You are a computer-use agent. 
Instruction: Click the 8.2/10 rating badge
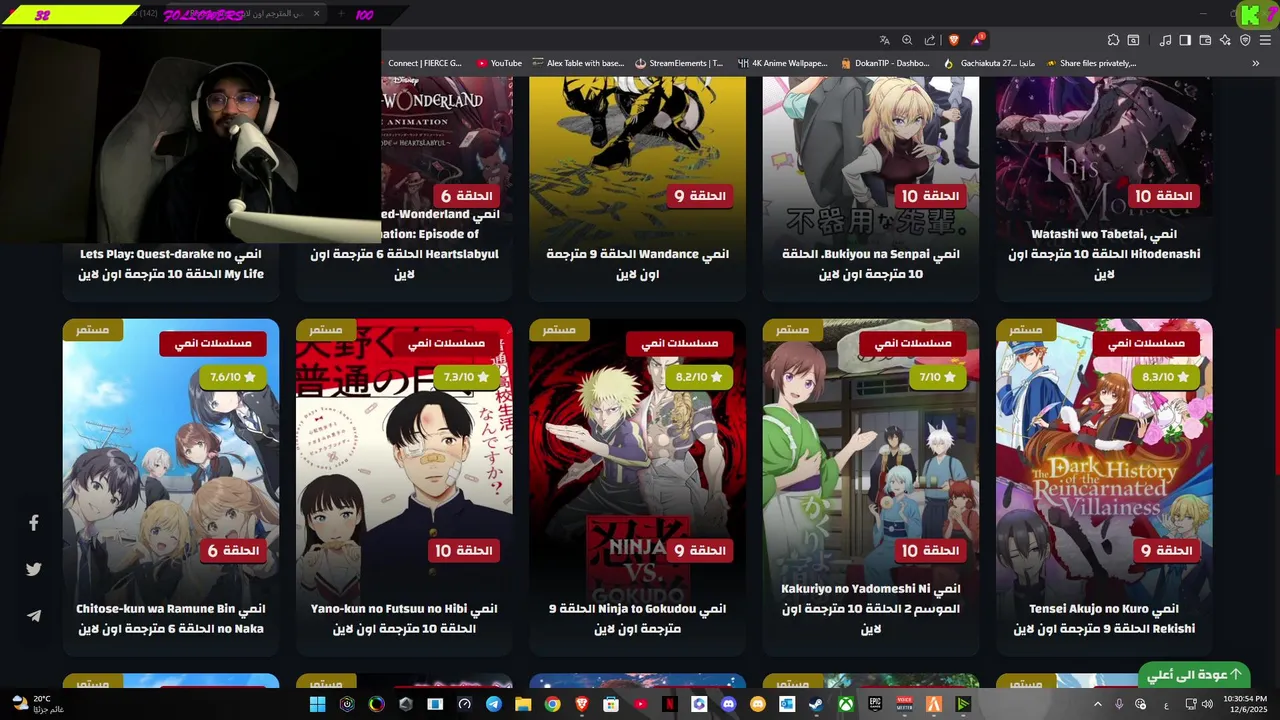coord(701,377)
